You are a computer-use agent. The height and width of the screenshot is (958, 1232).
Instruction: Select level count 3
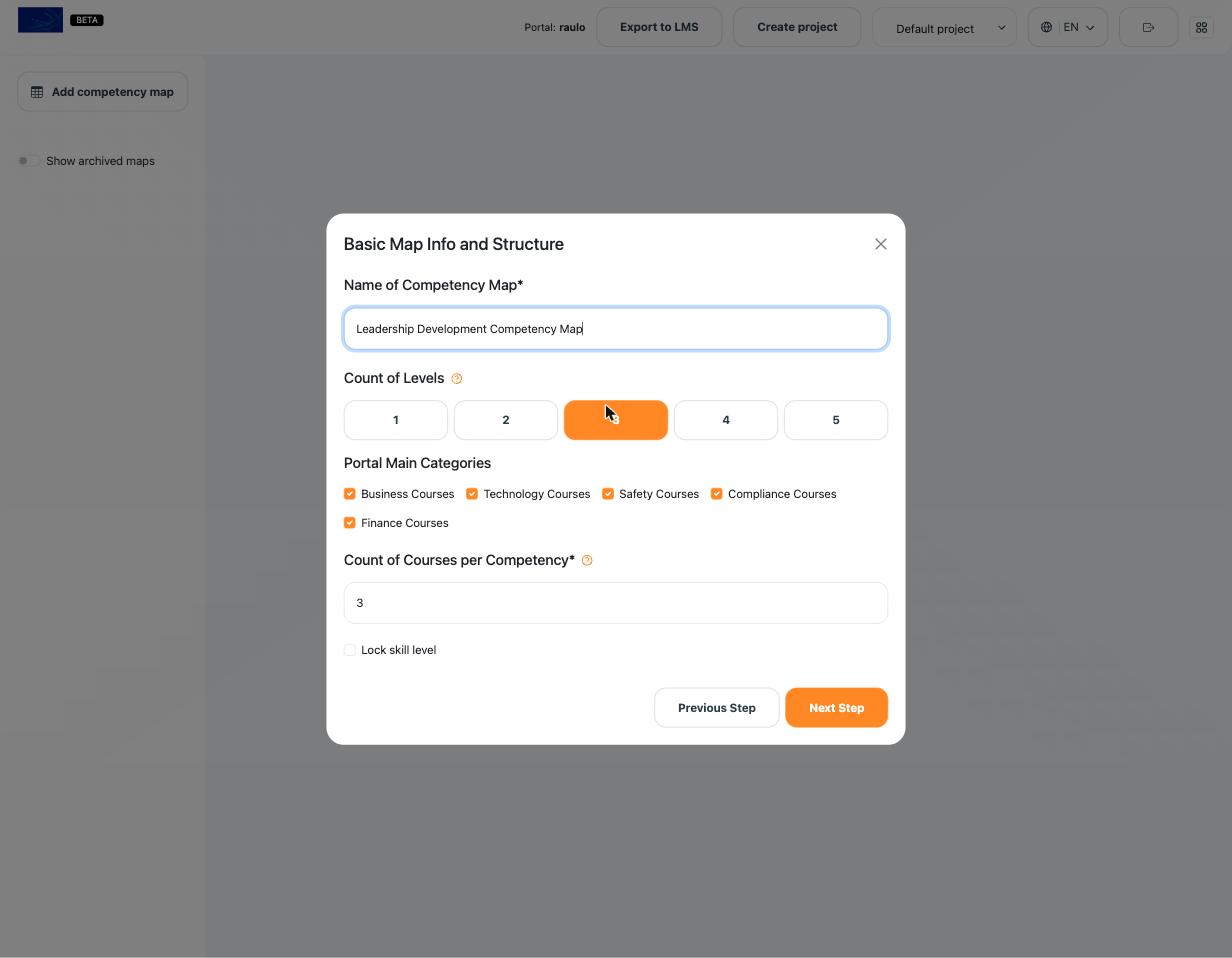(616, 420)
